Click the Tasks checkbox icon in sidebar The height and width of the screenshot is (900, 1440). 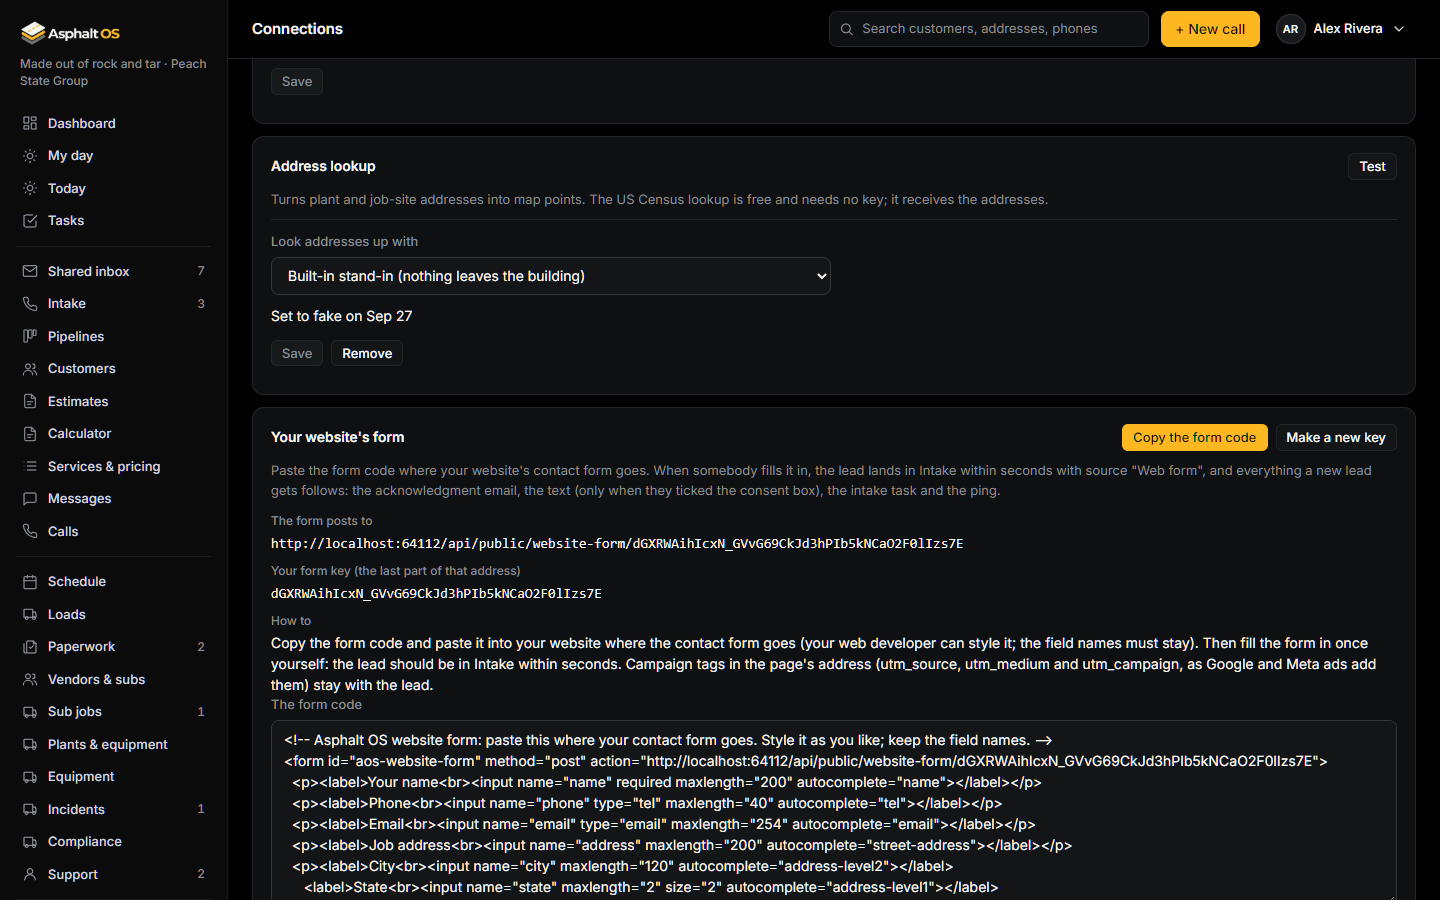30,221
